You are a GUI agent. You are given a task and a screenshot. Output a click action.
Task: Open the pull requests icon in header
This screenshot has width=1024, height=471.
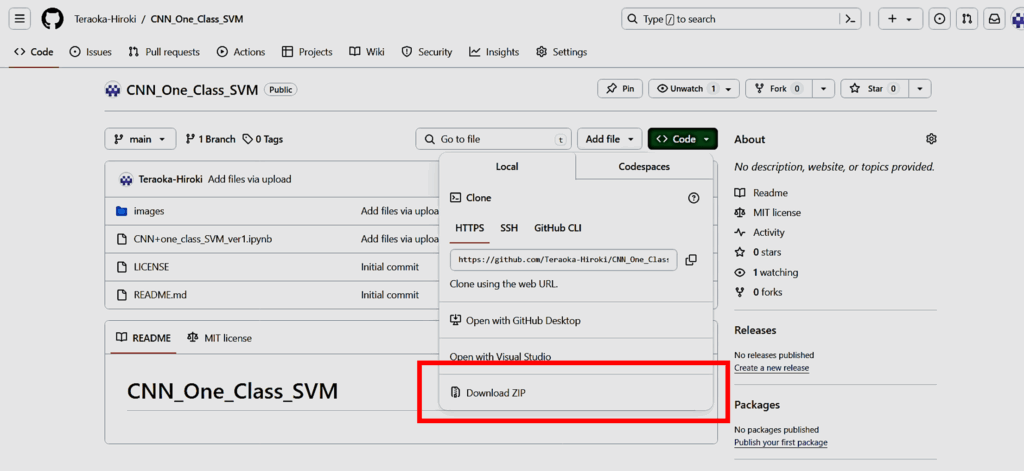point(967,19)
